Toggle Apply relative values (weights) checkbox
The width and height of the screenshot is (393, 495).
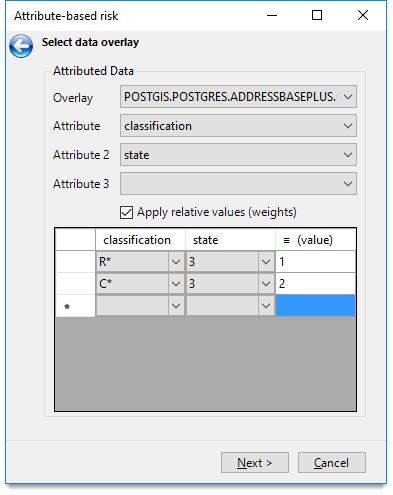pyautogui.click(x=126, y=212)
